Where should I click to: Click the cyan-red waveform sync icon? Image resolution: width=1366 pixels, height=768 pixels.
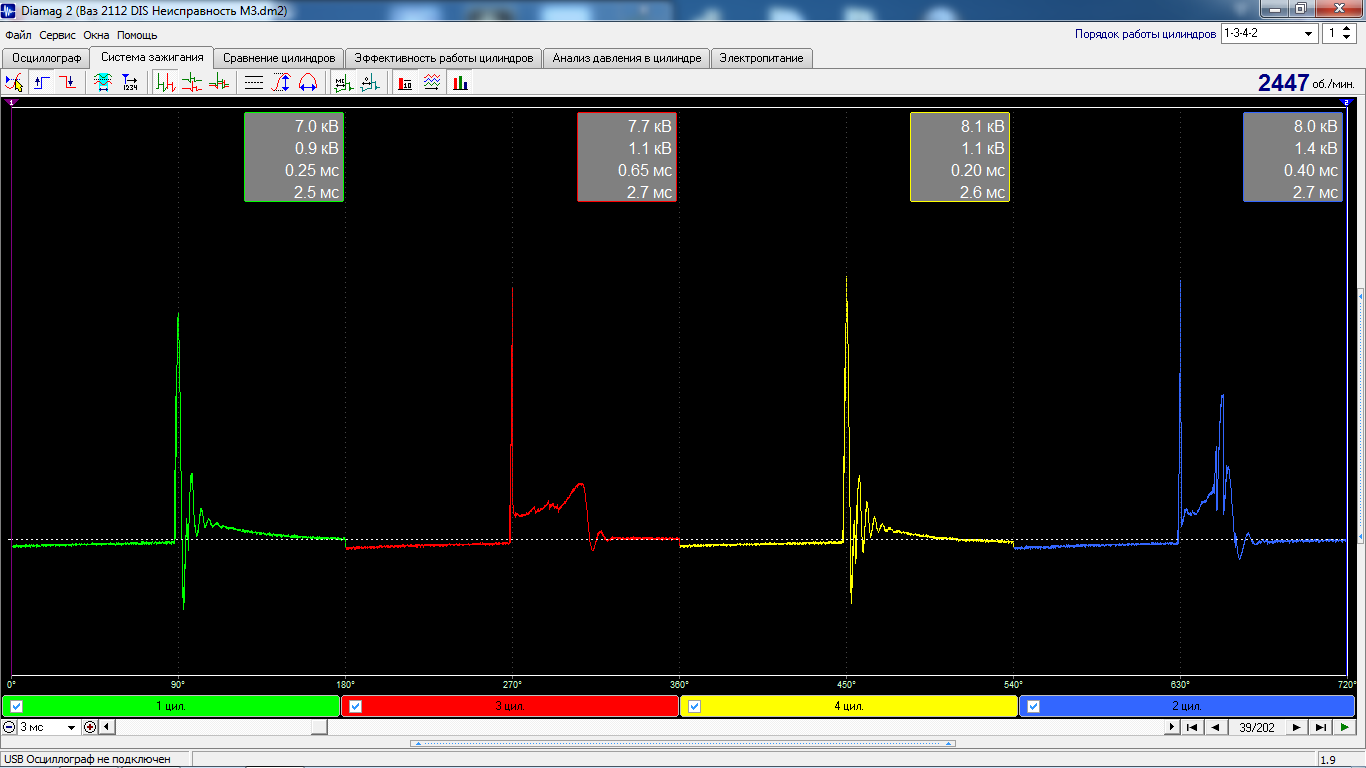pos(103,83)
